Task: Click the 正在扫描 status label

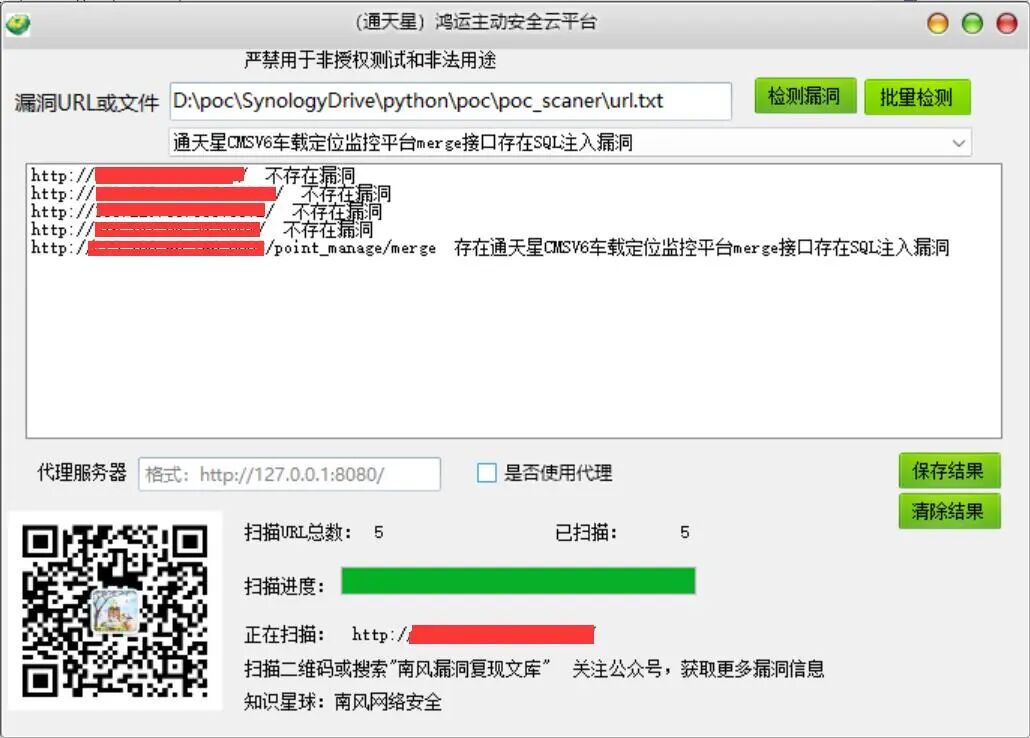Action: 284,634
